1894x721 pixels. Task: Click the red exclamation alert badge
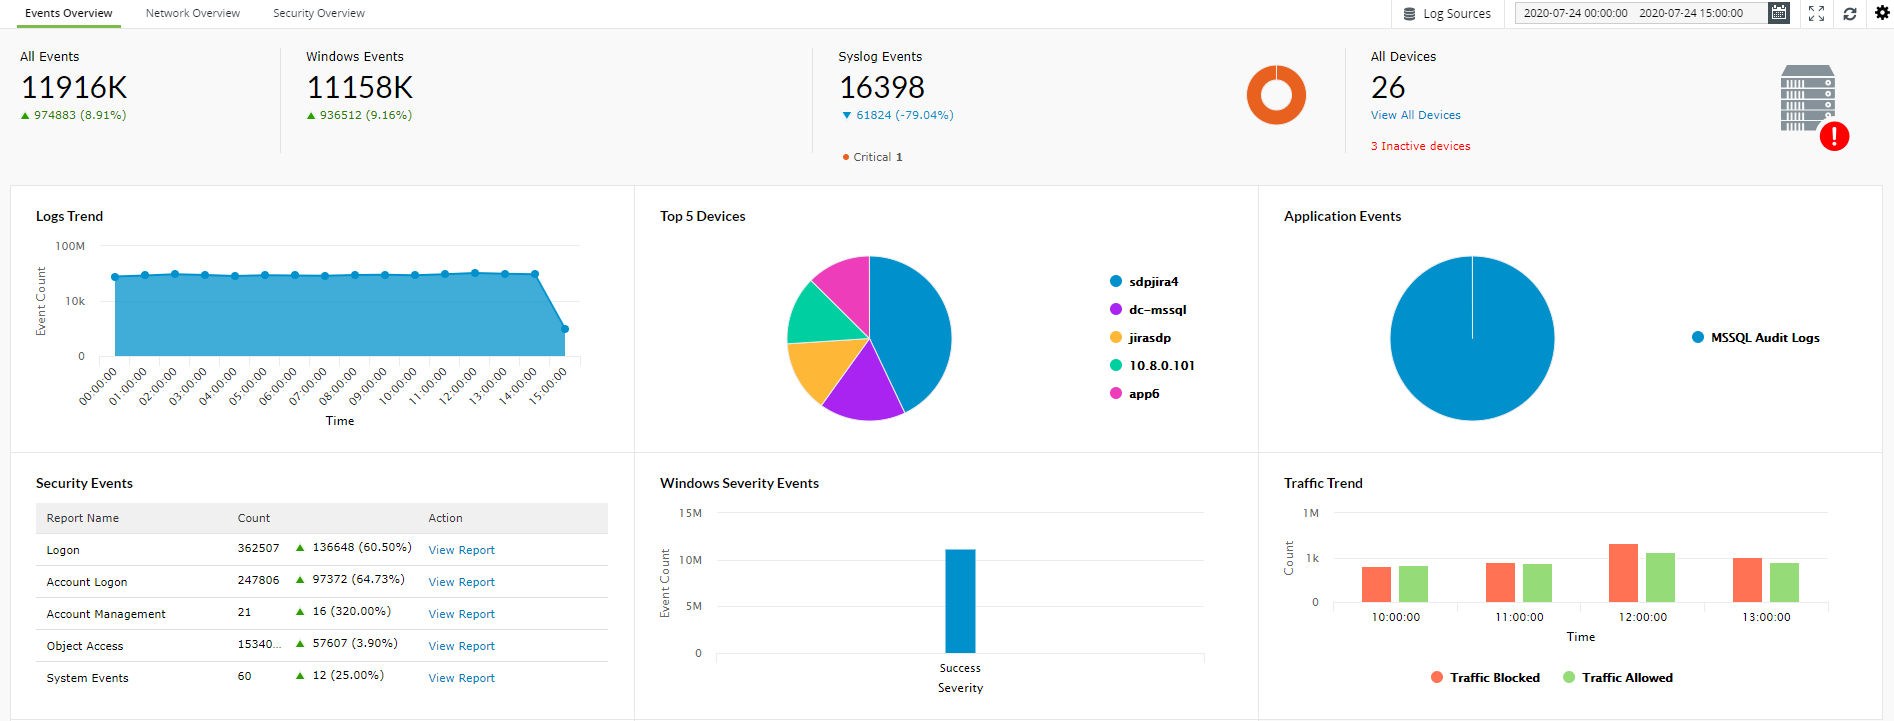[x=1834, y=136]
